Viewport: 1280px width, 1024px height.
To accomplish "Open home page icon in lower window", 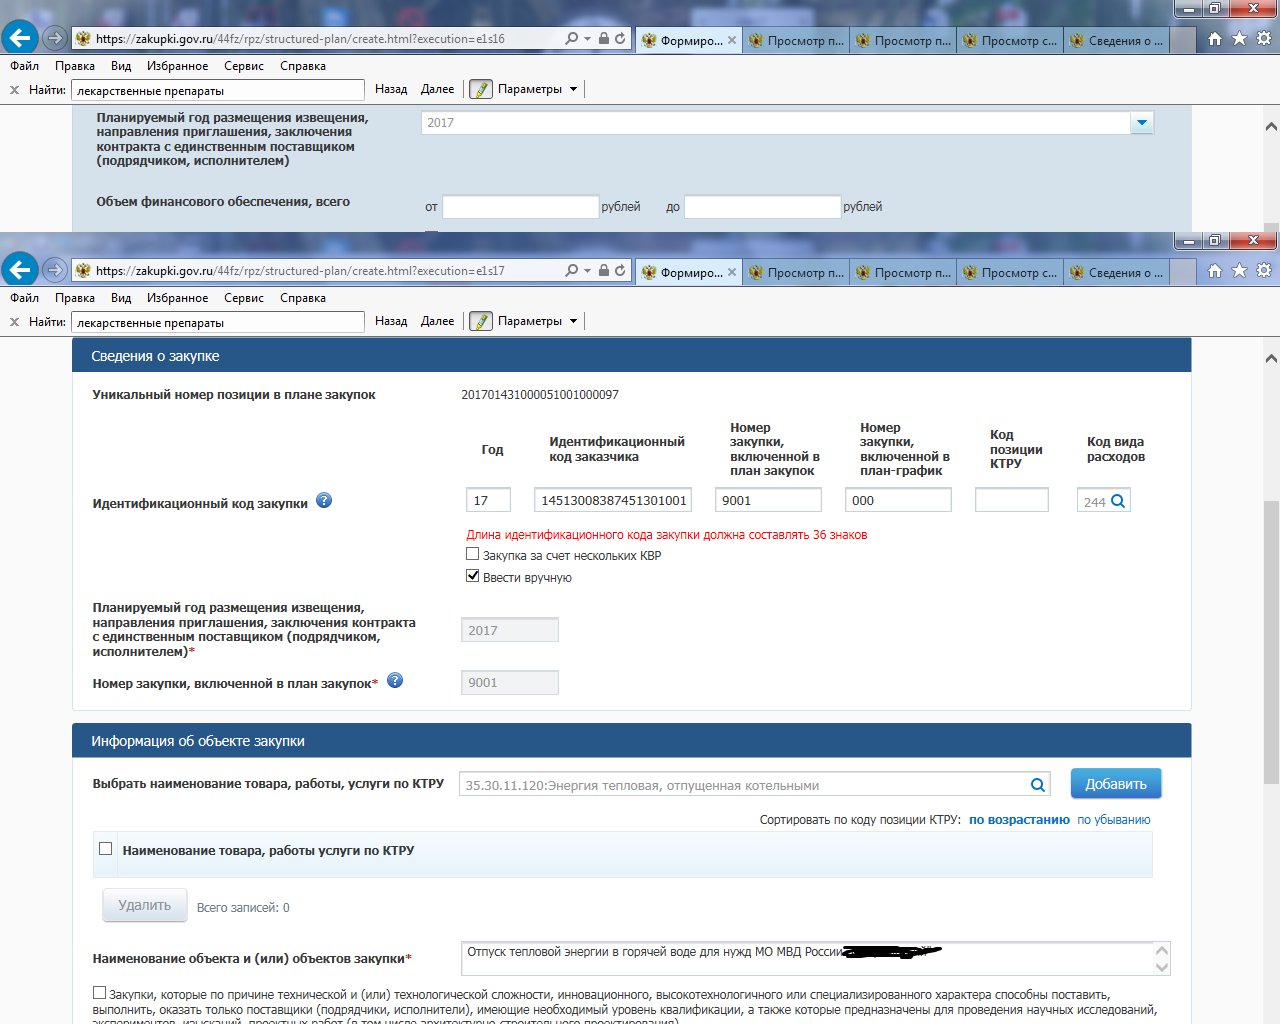I will pos(1215,270).
